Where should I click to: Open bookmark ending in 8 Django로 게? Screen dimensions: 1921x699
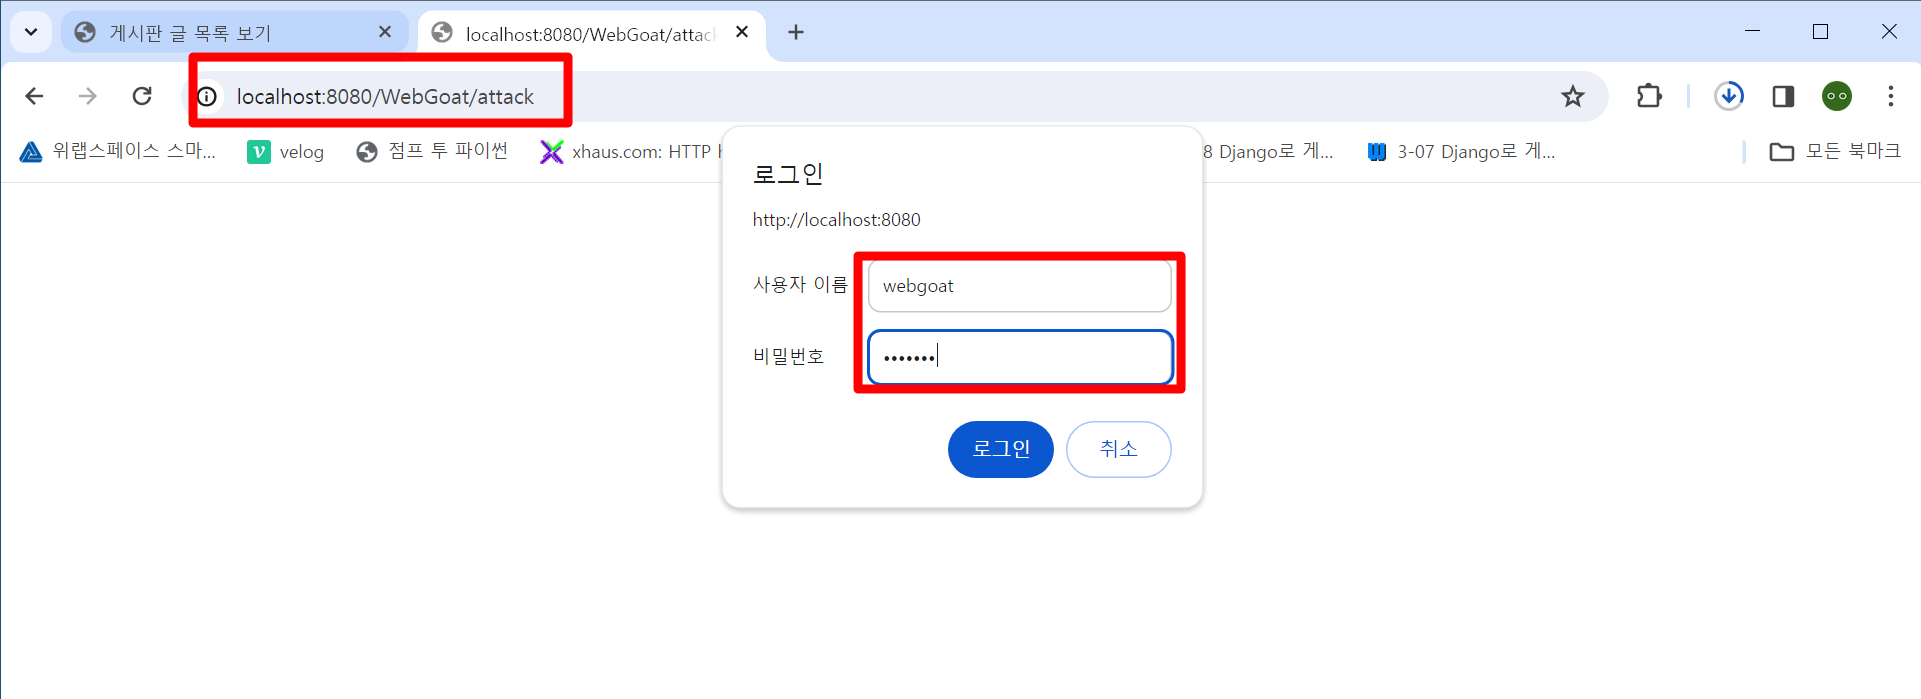[x=1268, y=152]
